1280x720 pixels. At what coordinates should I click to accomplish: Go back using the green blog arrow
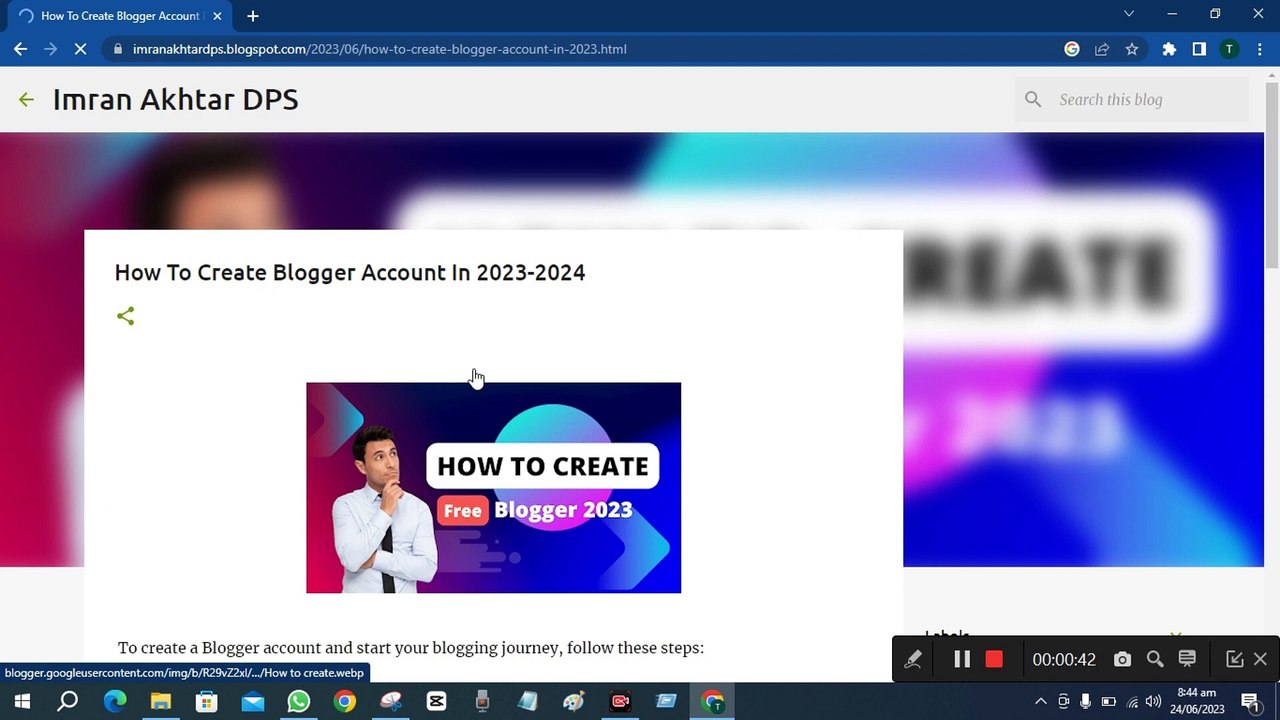(x=26, y=99)
